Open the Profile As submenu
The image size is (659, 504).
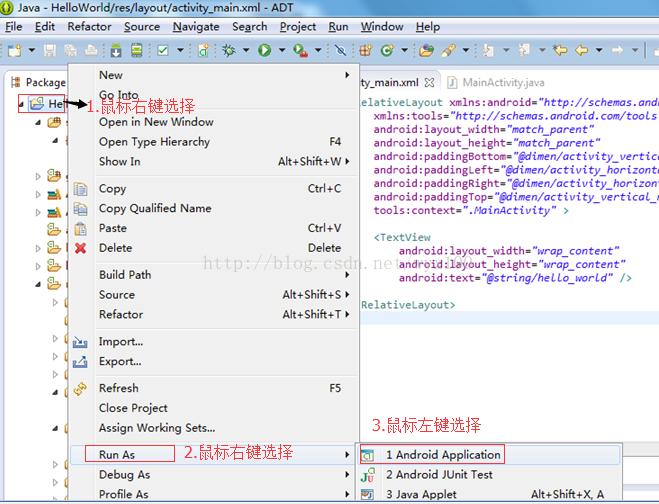[x=214, y=494]
